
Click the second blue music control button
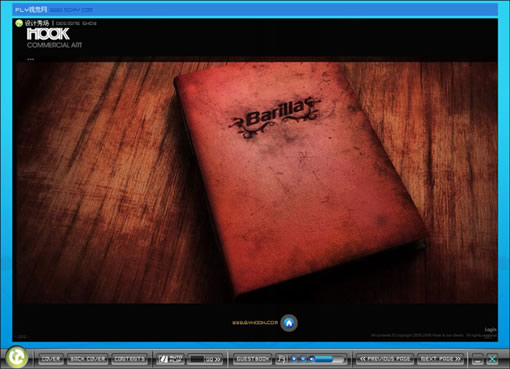(303, 359)
